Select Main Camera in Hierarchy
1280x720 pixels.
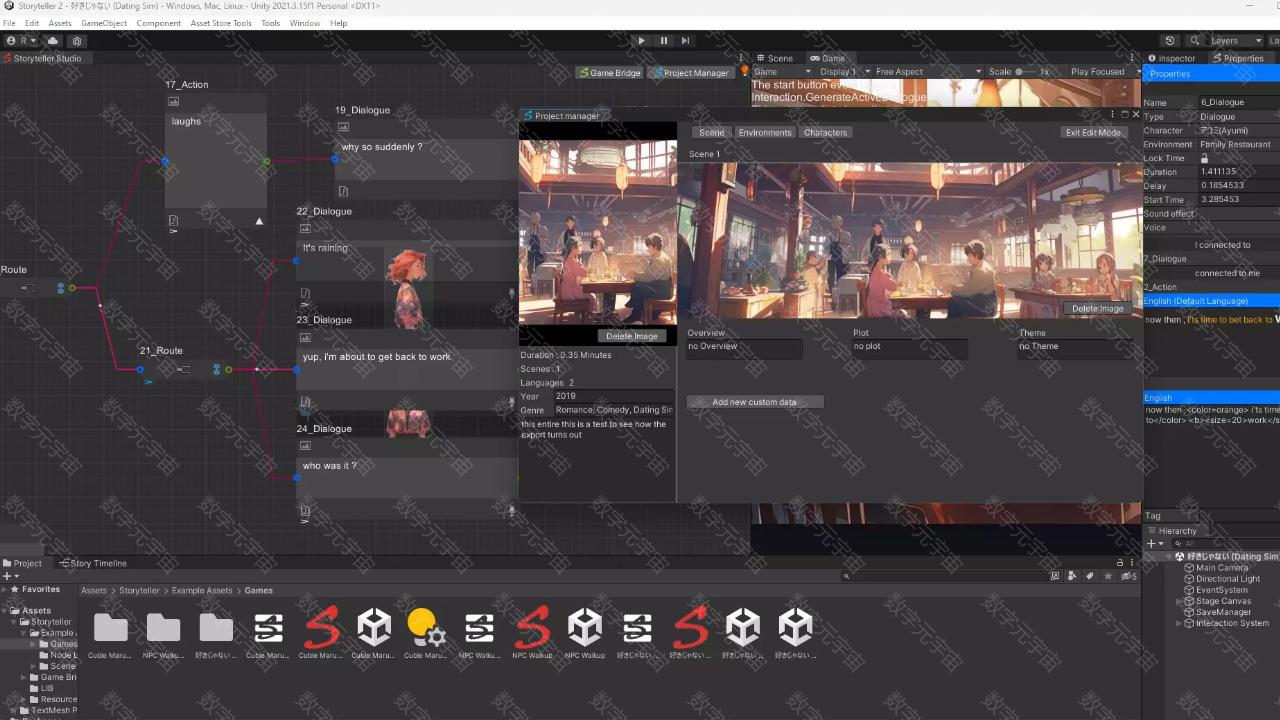click(1214, 567)
